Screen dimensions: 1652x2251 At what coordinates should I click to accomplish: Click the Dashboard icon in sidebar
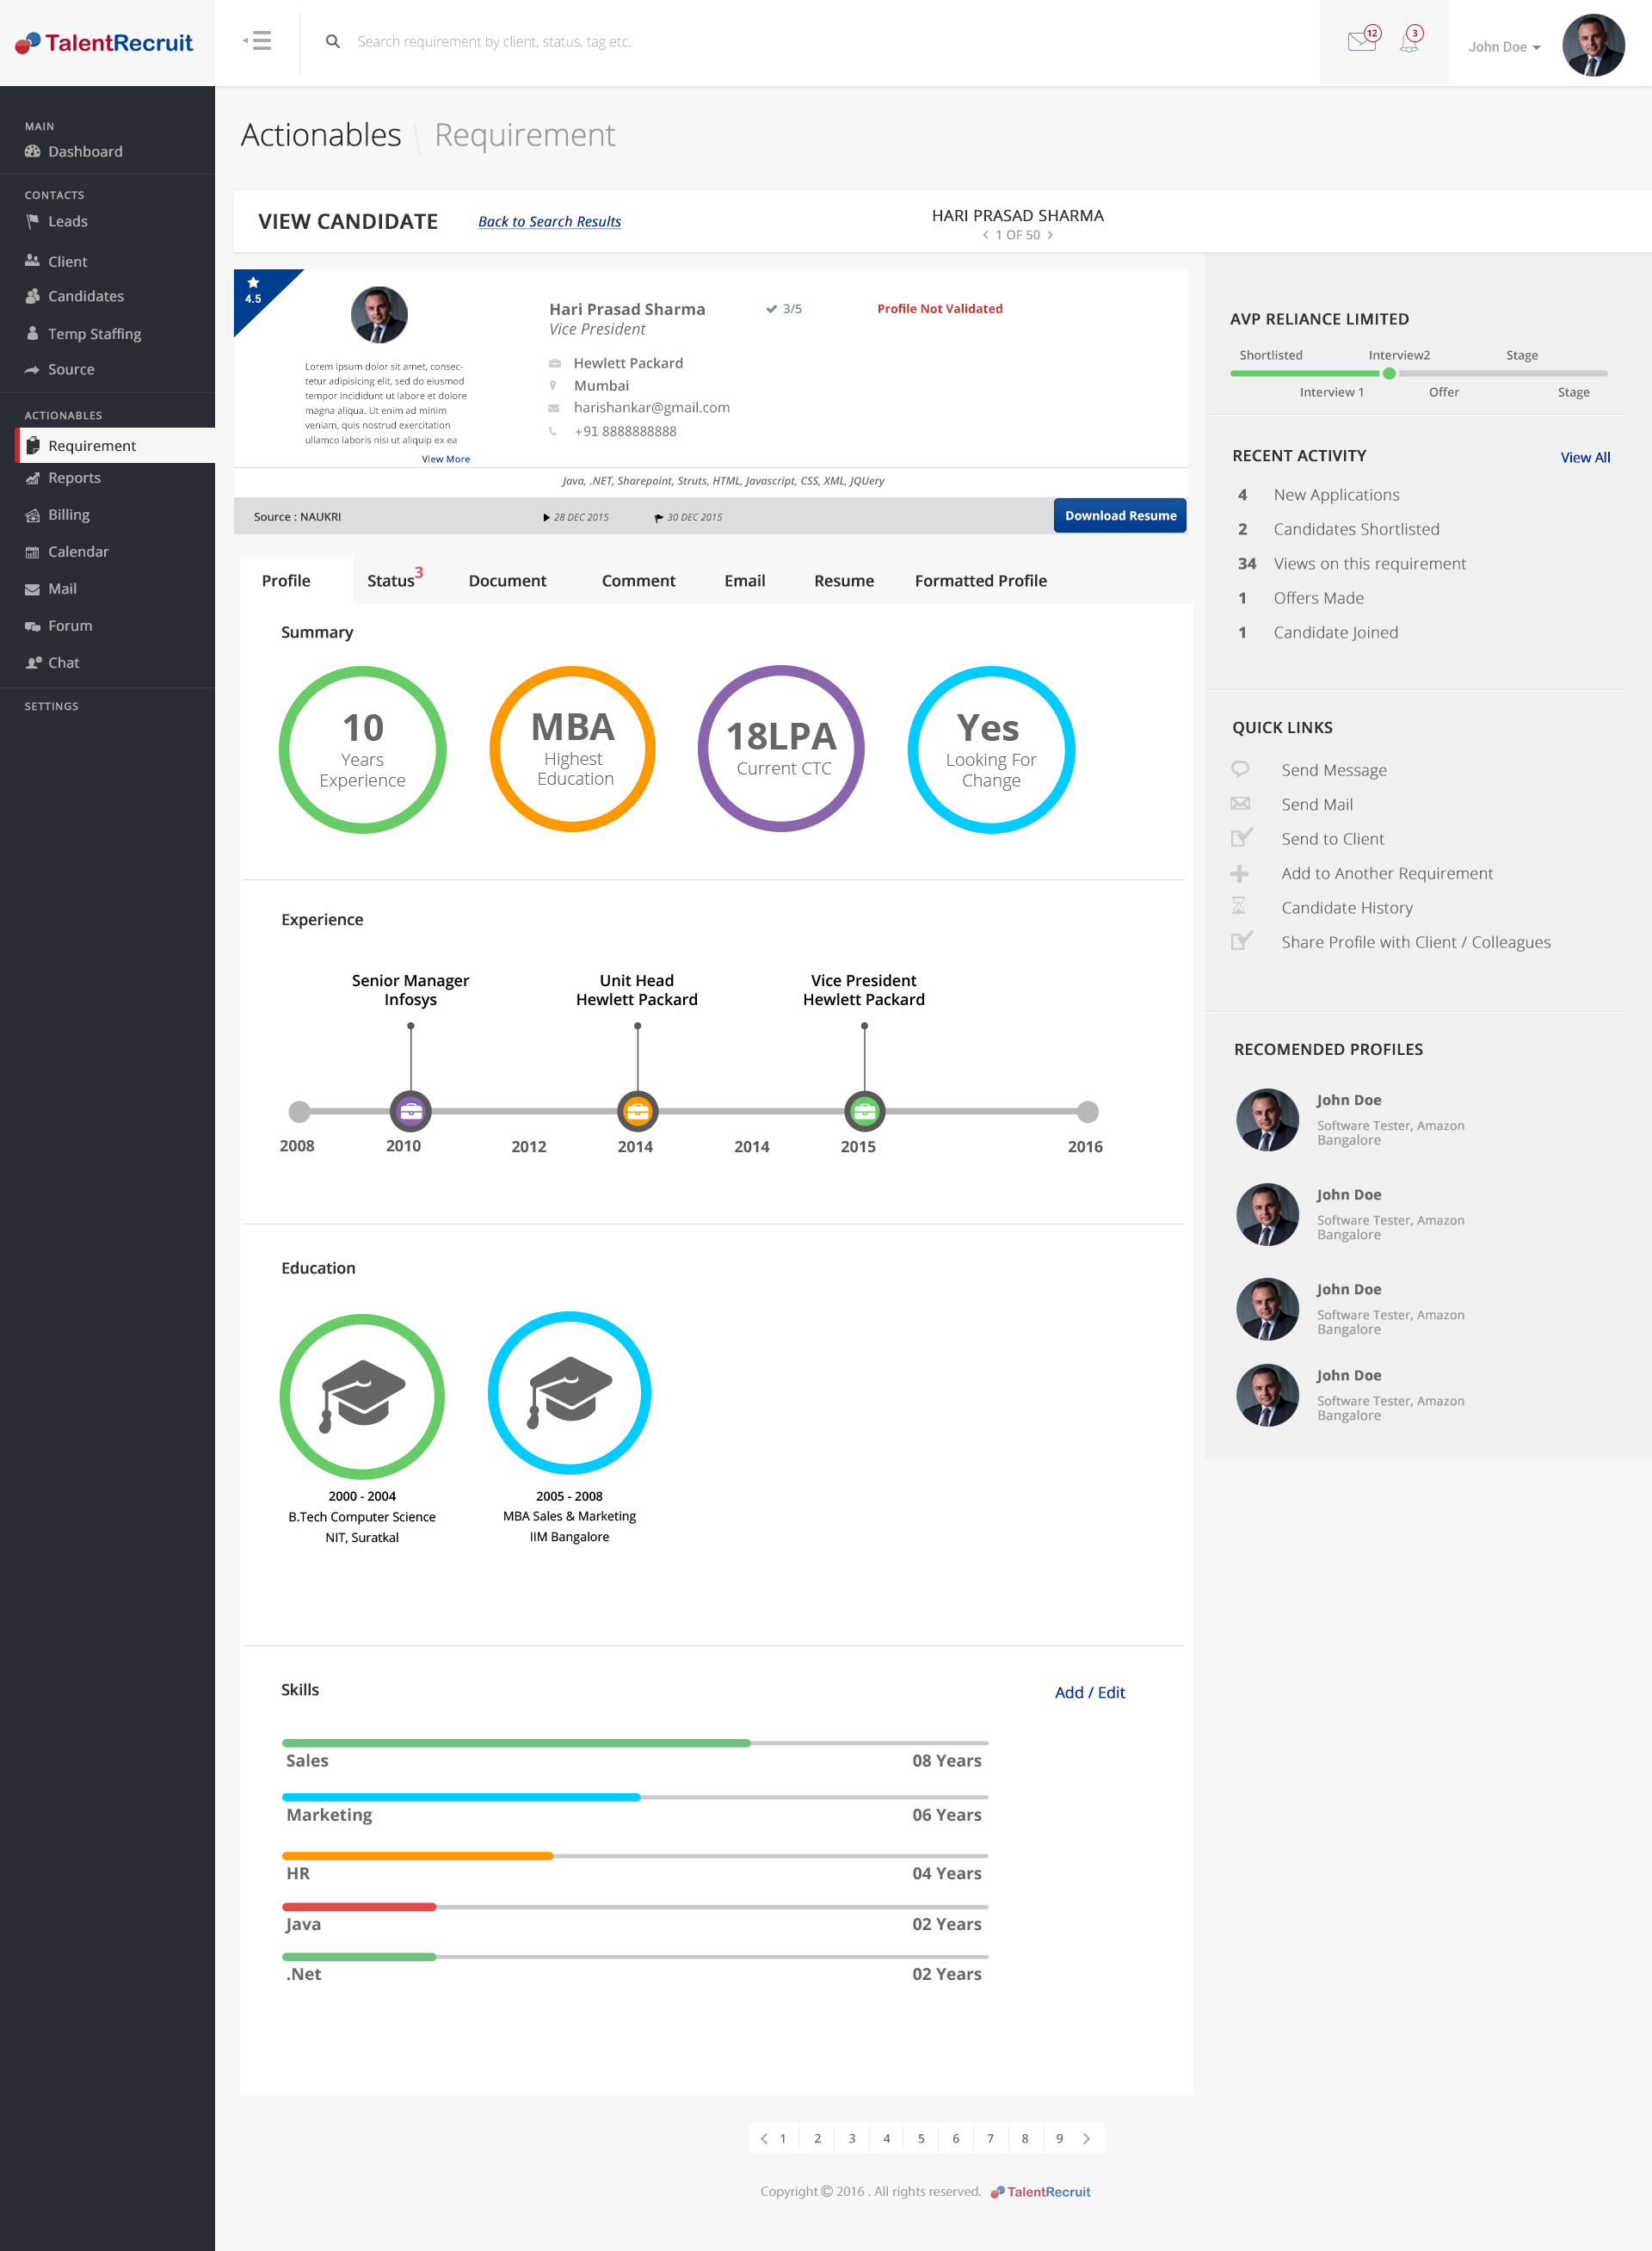click(32, 151)
